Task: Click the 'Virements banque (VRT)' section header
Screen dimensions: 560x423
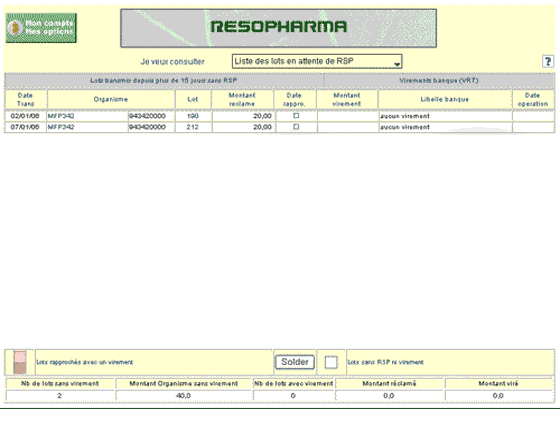Action: 439,80
